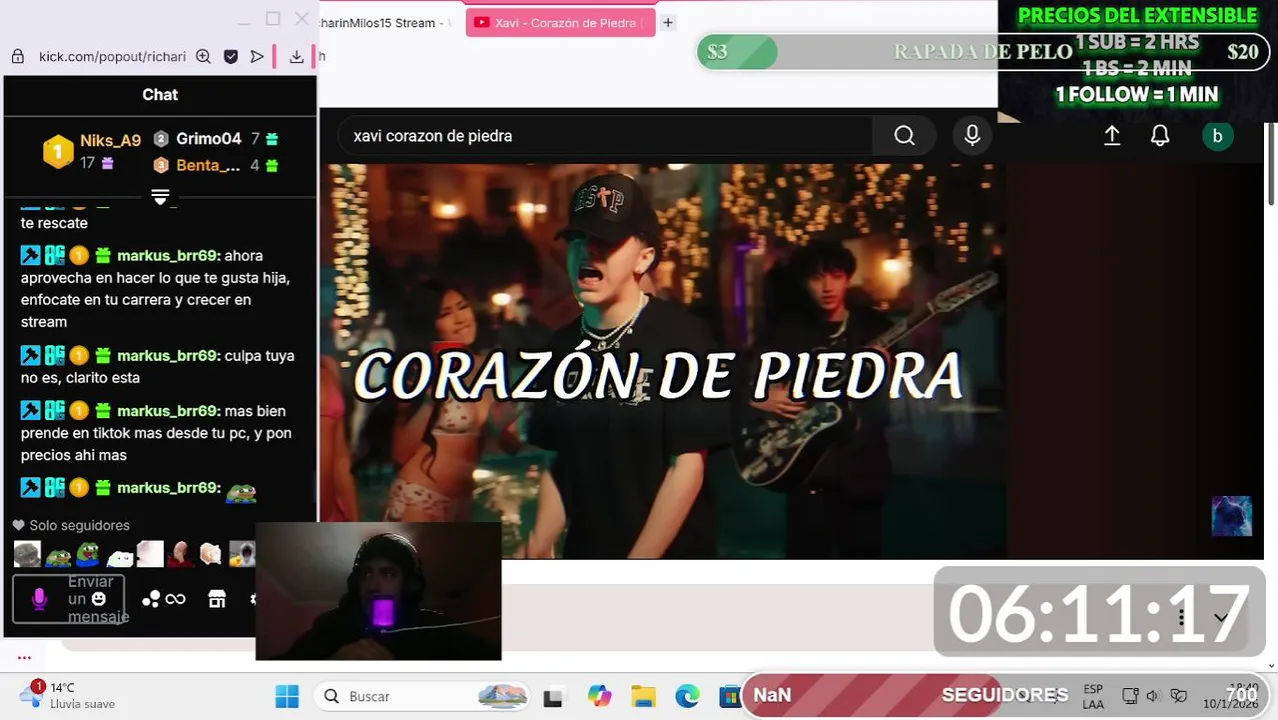
Task: Open File Explorer from the taskbar
Action: tap(643, 696)
